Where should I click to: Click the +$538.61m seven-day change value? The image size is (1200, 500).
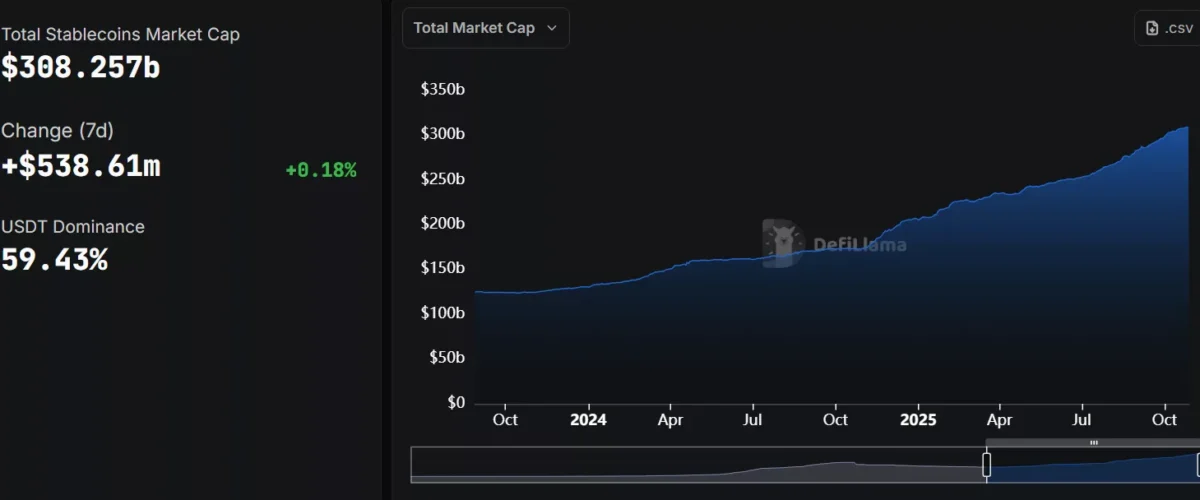pos(80,166)
